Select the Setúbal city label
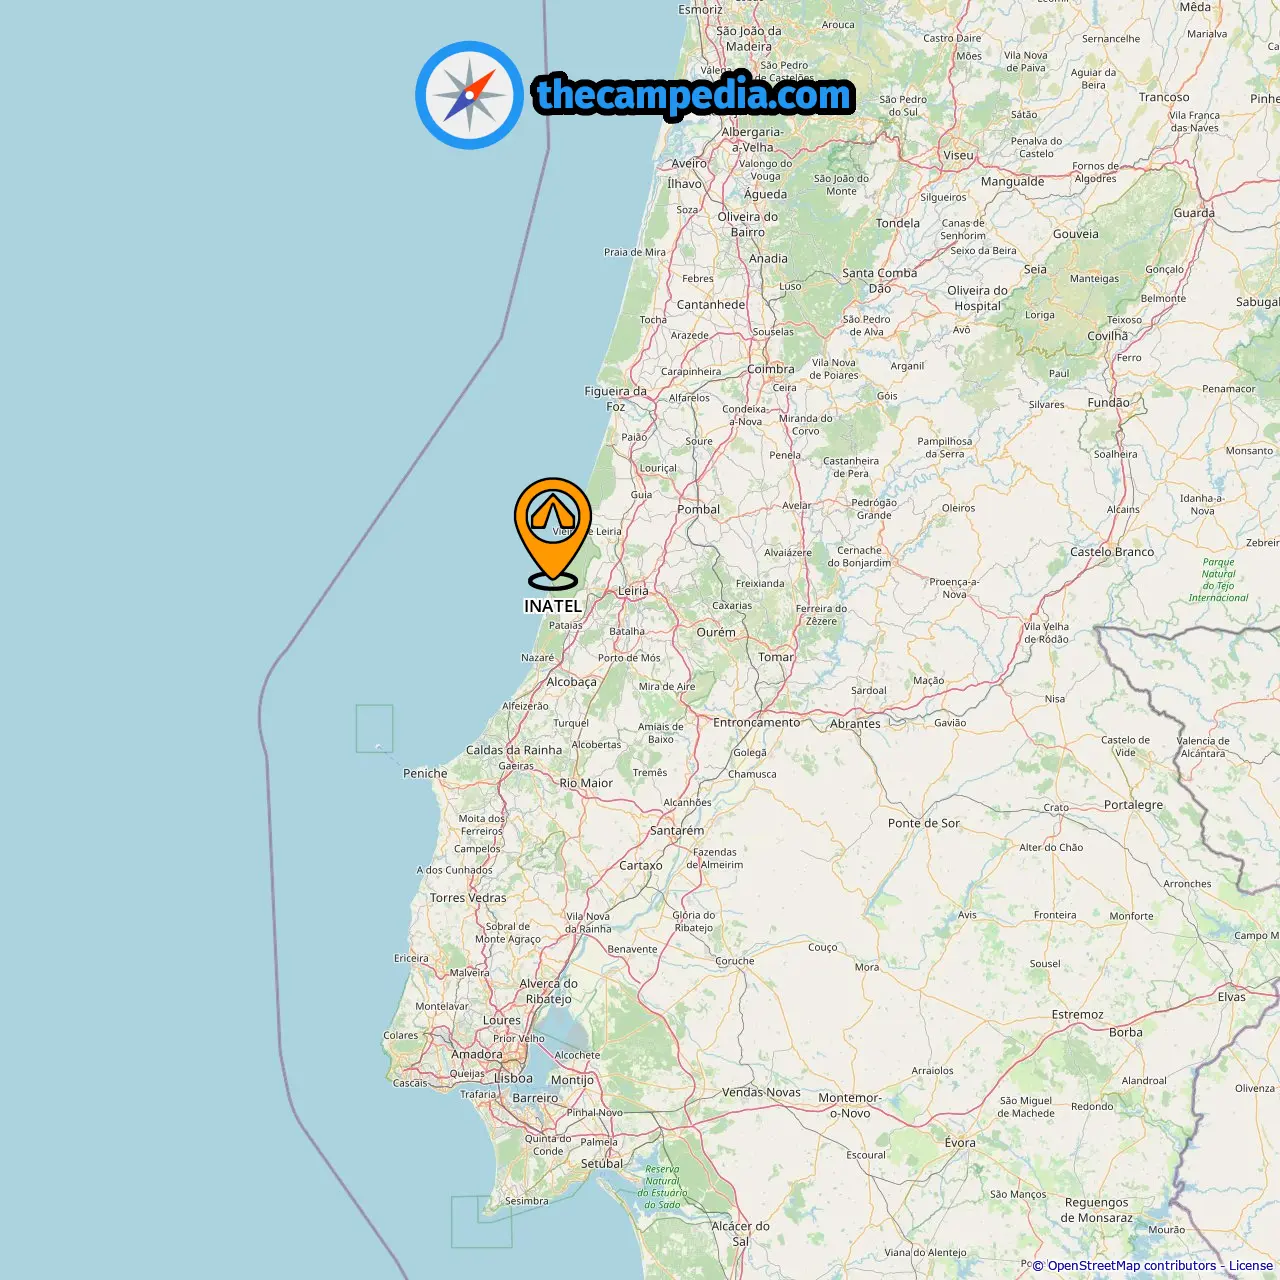Screen dimensions: 1280x1280 602,1163
